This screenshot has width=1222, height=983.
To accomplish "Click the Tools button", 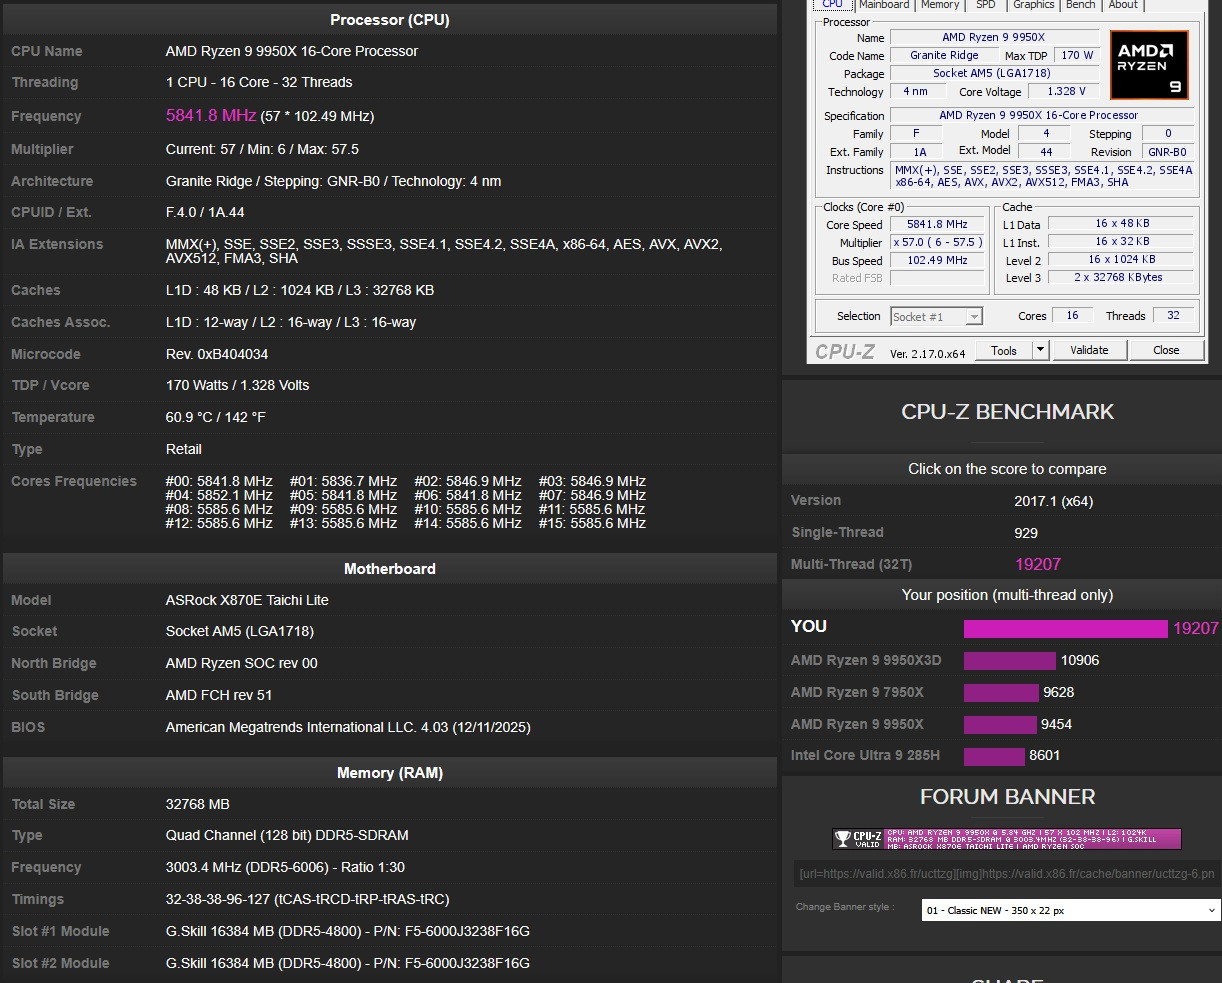I will click(1004, 350).
